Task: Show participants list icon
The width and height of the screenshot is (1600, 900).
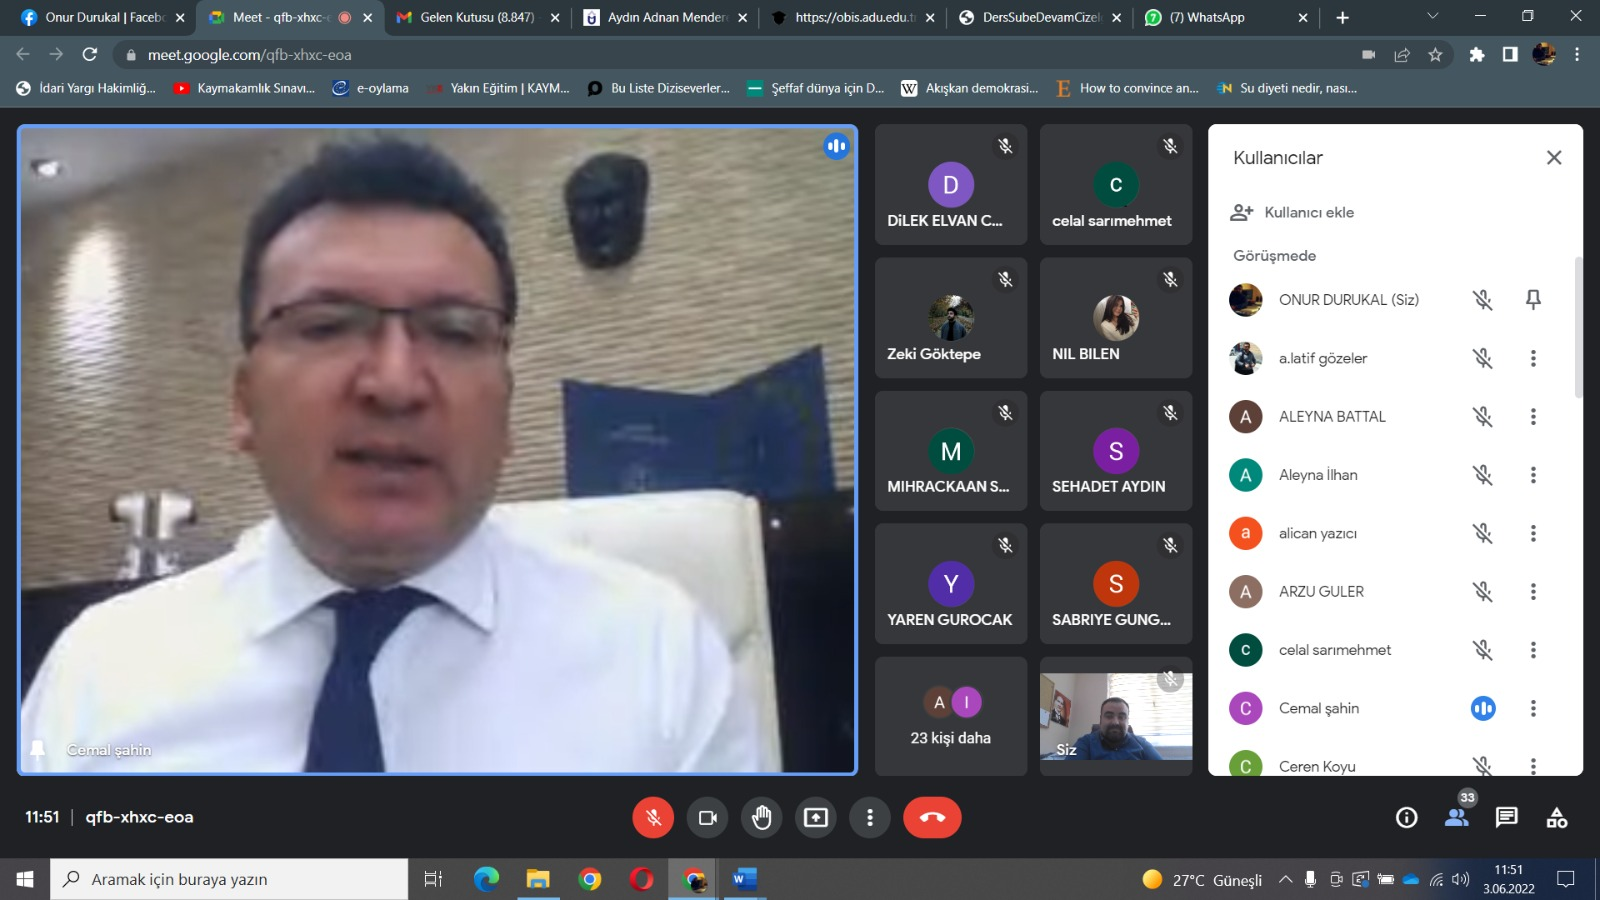Action: point(1456,818)
